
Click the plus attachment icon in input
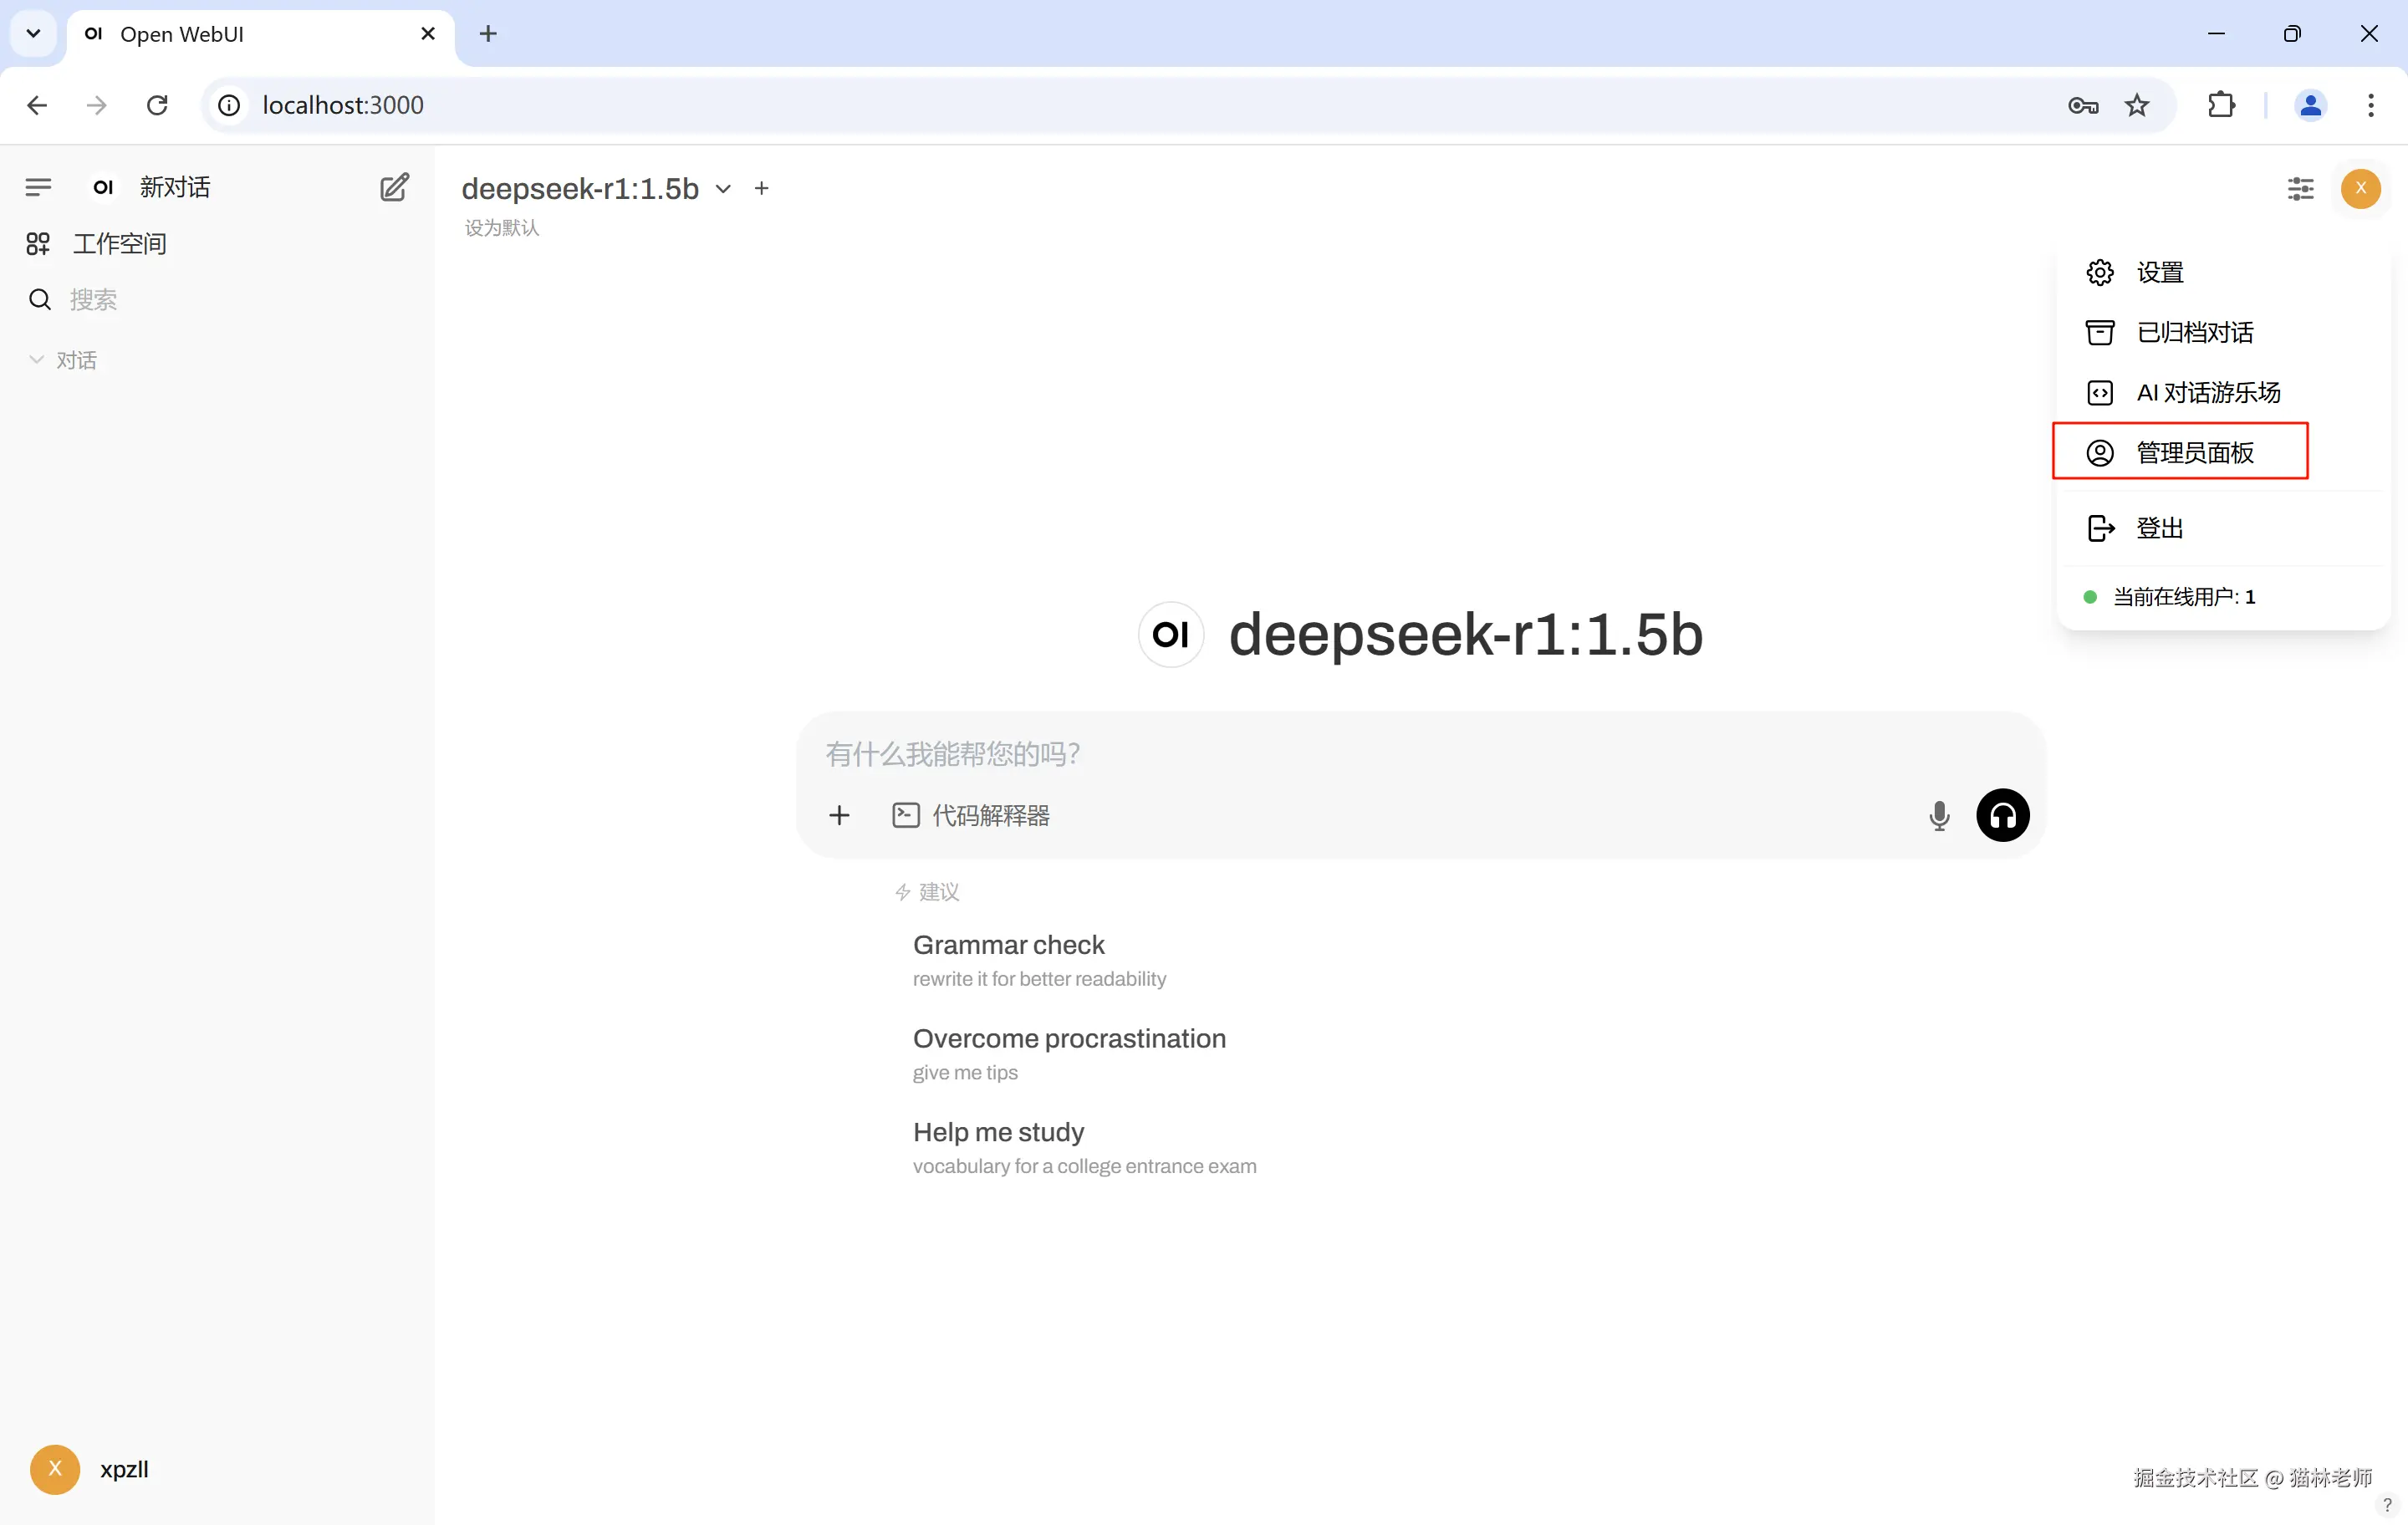pos(839,815)
